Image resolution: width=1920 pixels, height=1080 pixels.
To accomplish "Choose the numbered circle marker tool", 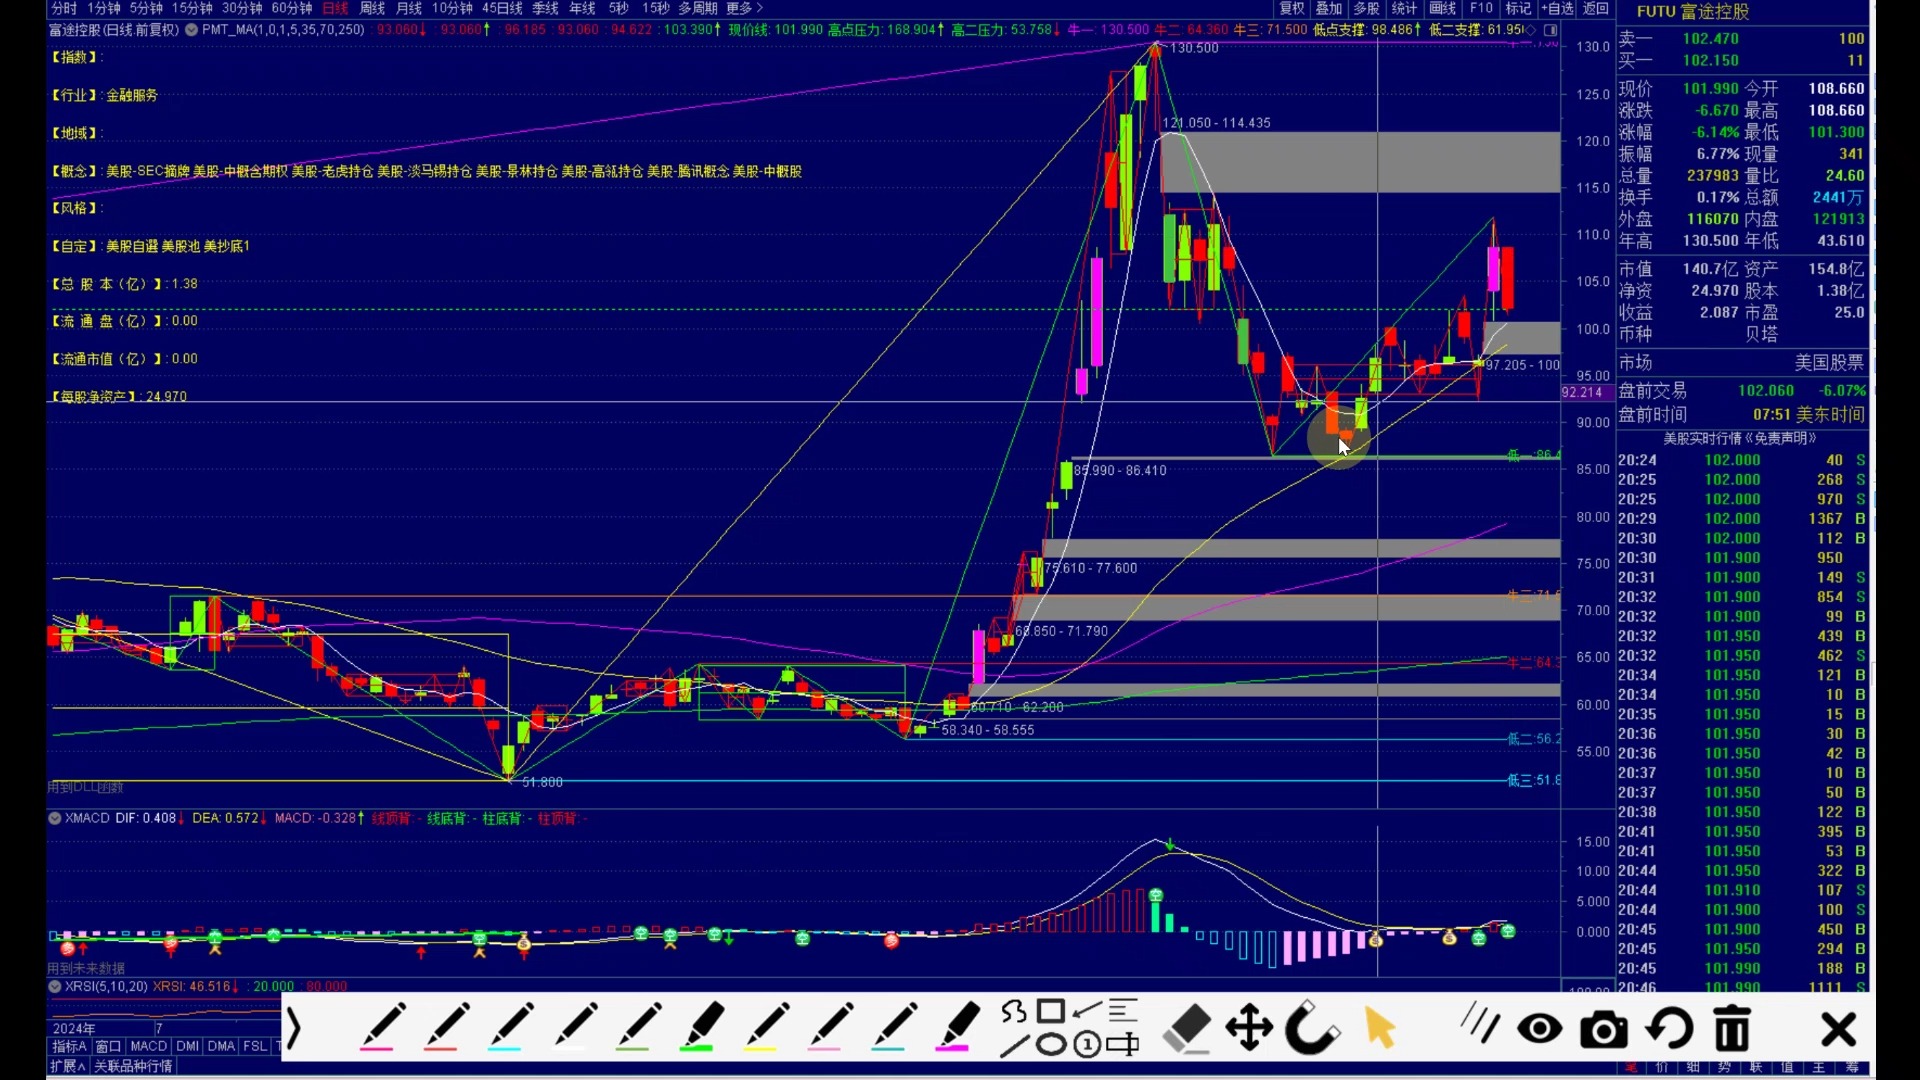I will pyautogui.click(x=1087, y=1046).
